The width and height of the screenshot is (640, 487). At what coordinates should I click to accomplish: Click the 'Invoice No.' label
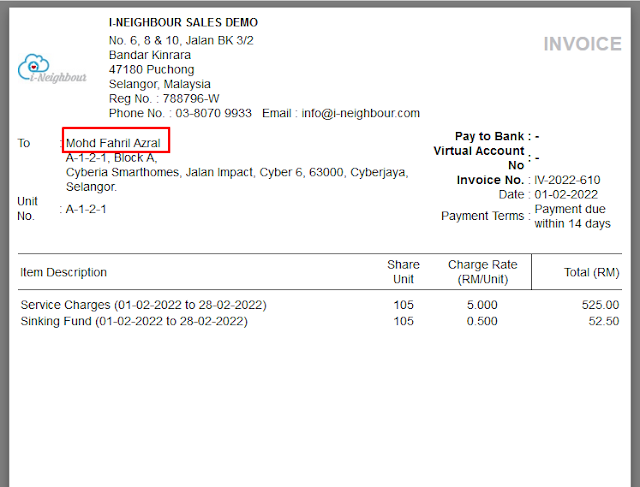pyautogui.click(x=490, y=180)
